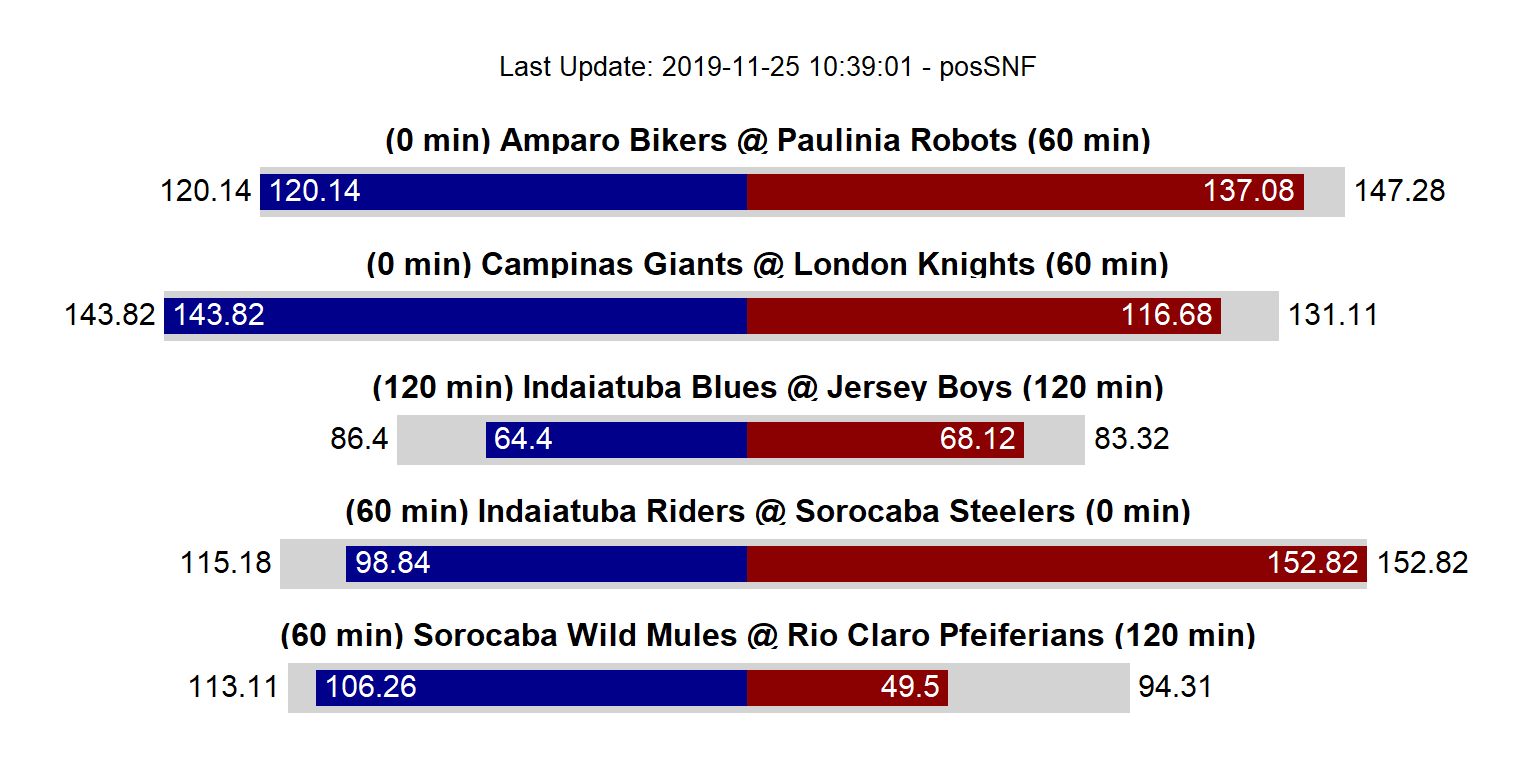Screen dimensions: 1536x768
Task: Click the red Jersey Boys 68.12 bar
Action: (885, 439)
